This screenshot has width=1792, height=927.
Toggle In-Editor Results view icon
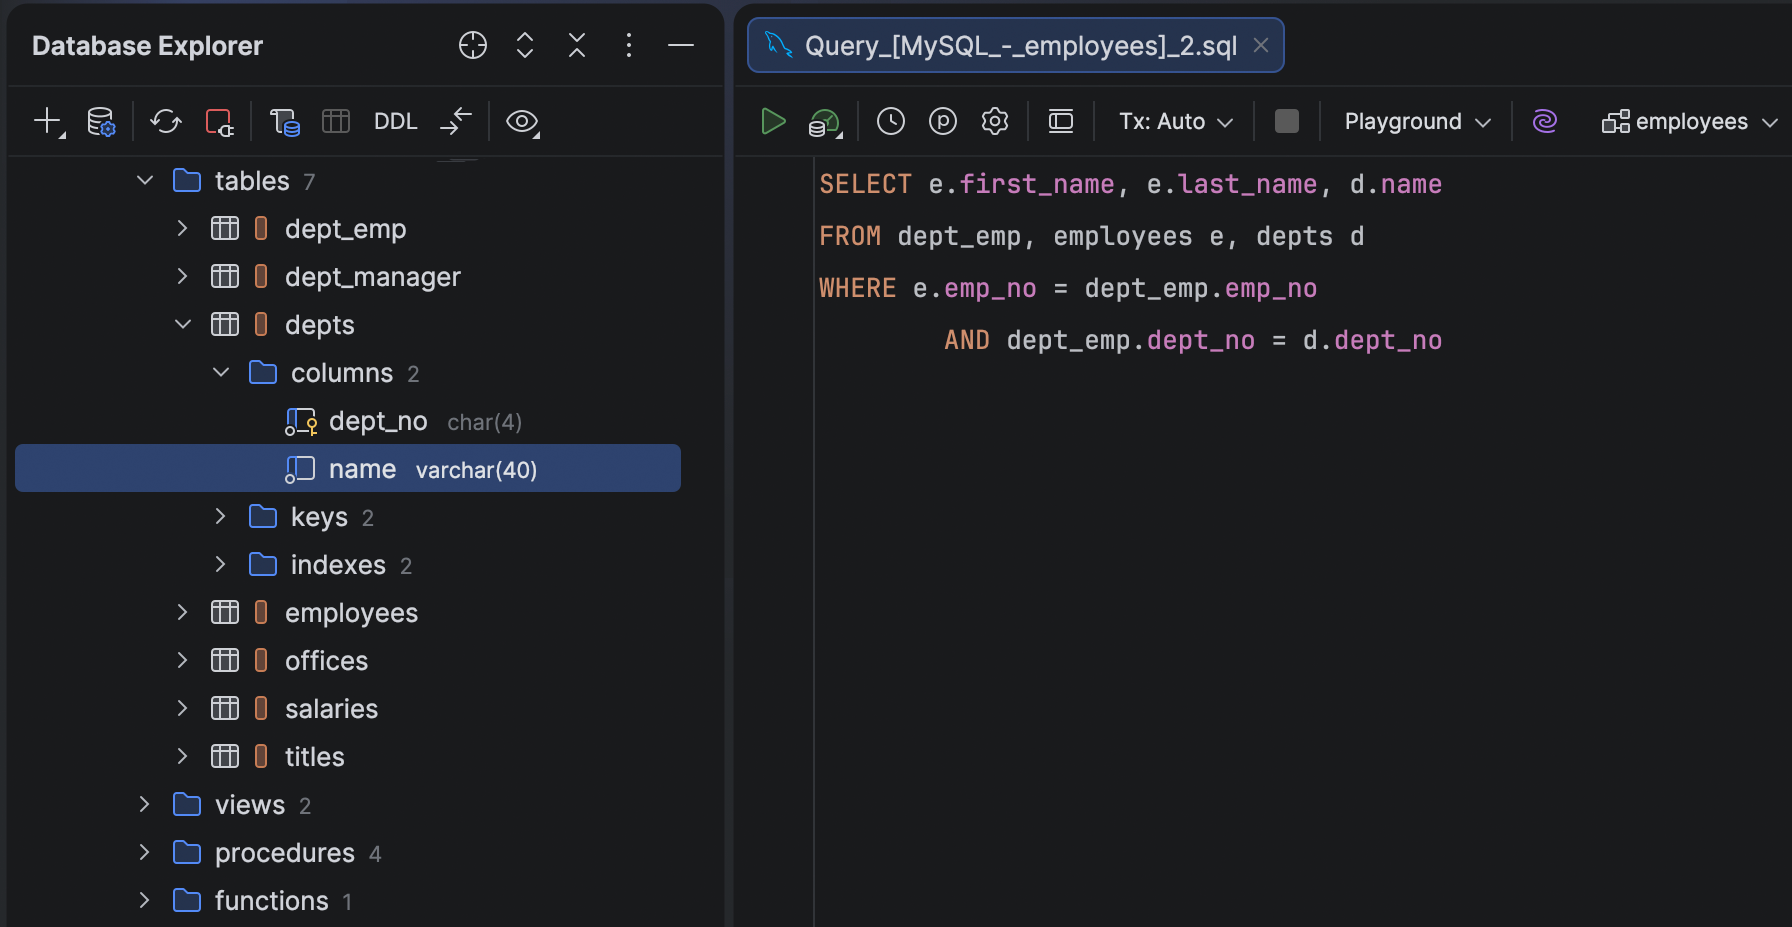1060,122
